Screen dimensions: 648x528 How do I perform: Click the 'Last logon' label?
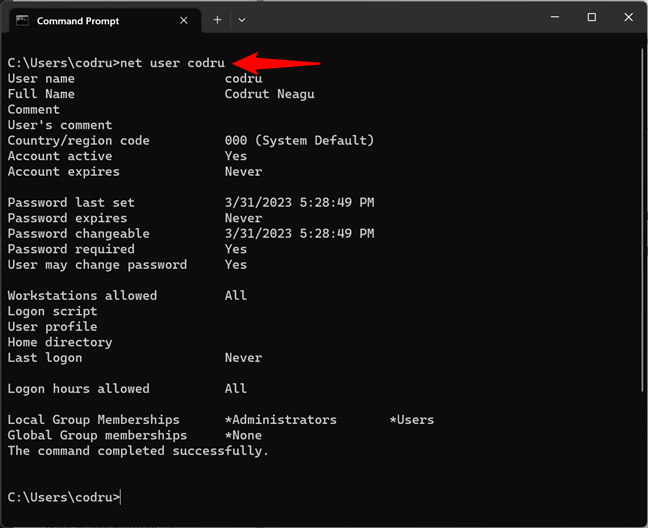[x=45, y=358]
